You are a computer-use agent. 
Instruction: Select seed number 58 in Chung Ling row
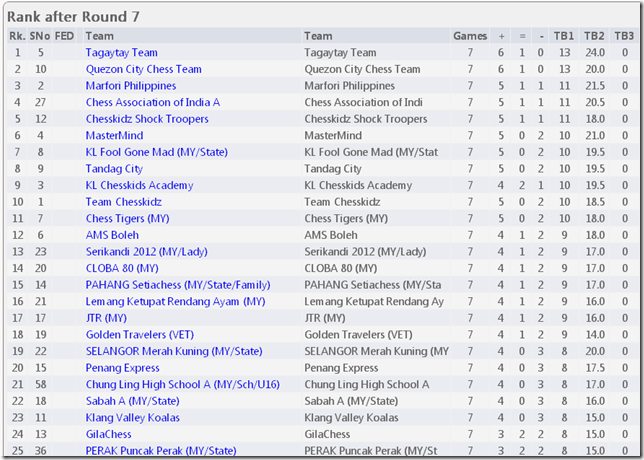[x=40, y=384]
